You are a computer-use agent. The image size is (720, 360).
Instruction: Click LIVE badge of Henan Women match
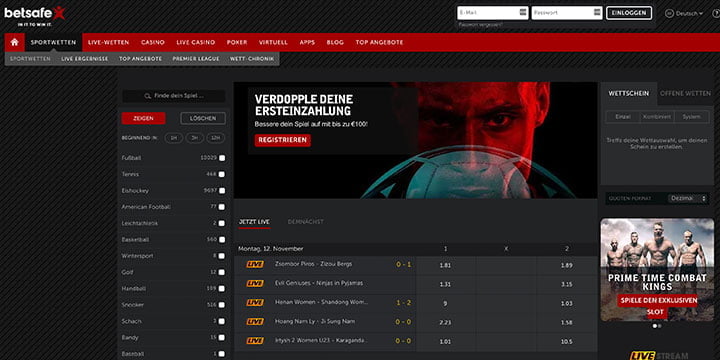click(255, 303)
